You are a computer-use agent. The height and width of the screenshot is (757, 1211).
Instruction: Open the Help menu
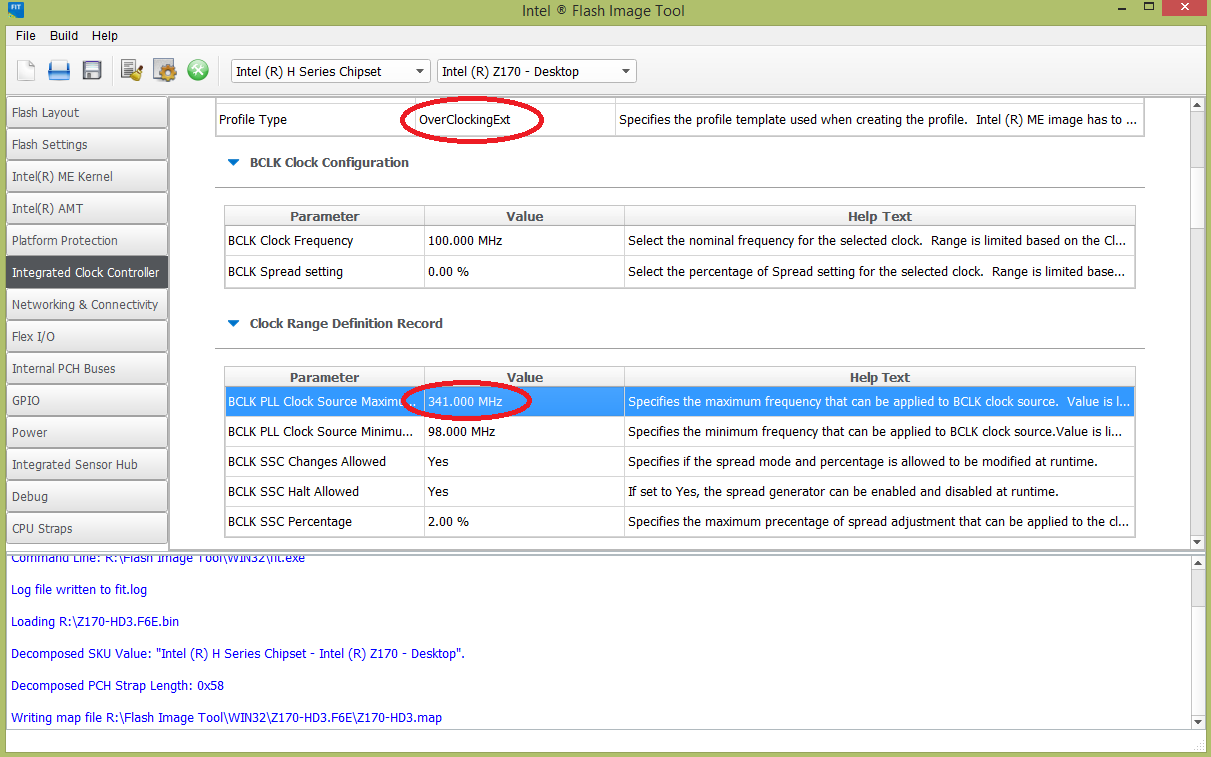click(105, 35)
